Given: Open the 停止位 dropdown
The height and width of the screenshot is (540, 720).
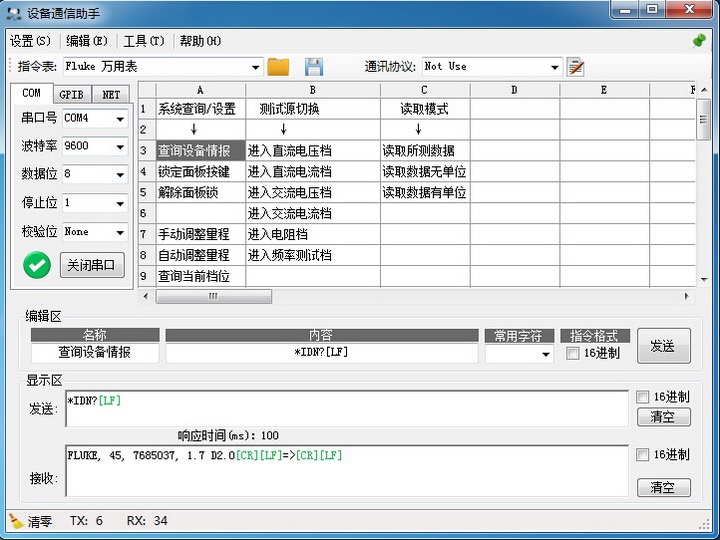Looking at the screenshot, I should pyautogui.click(x=120, y=203).
